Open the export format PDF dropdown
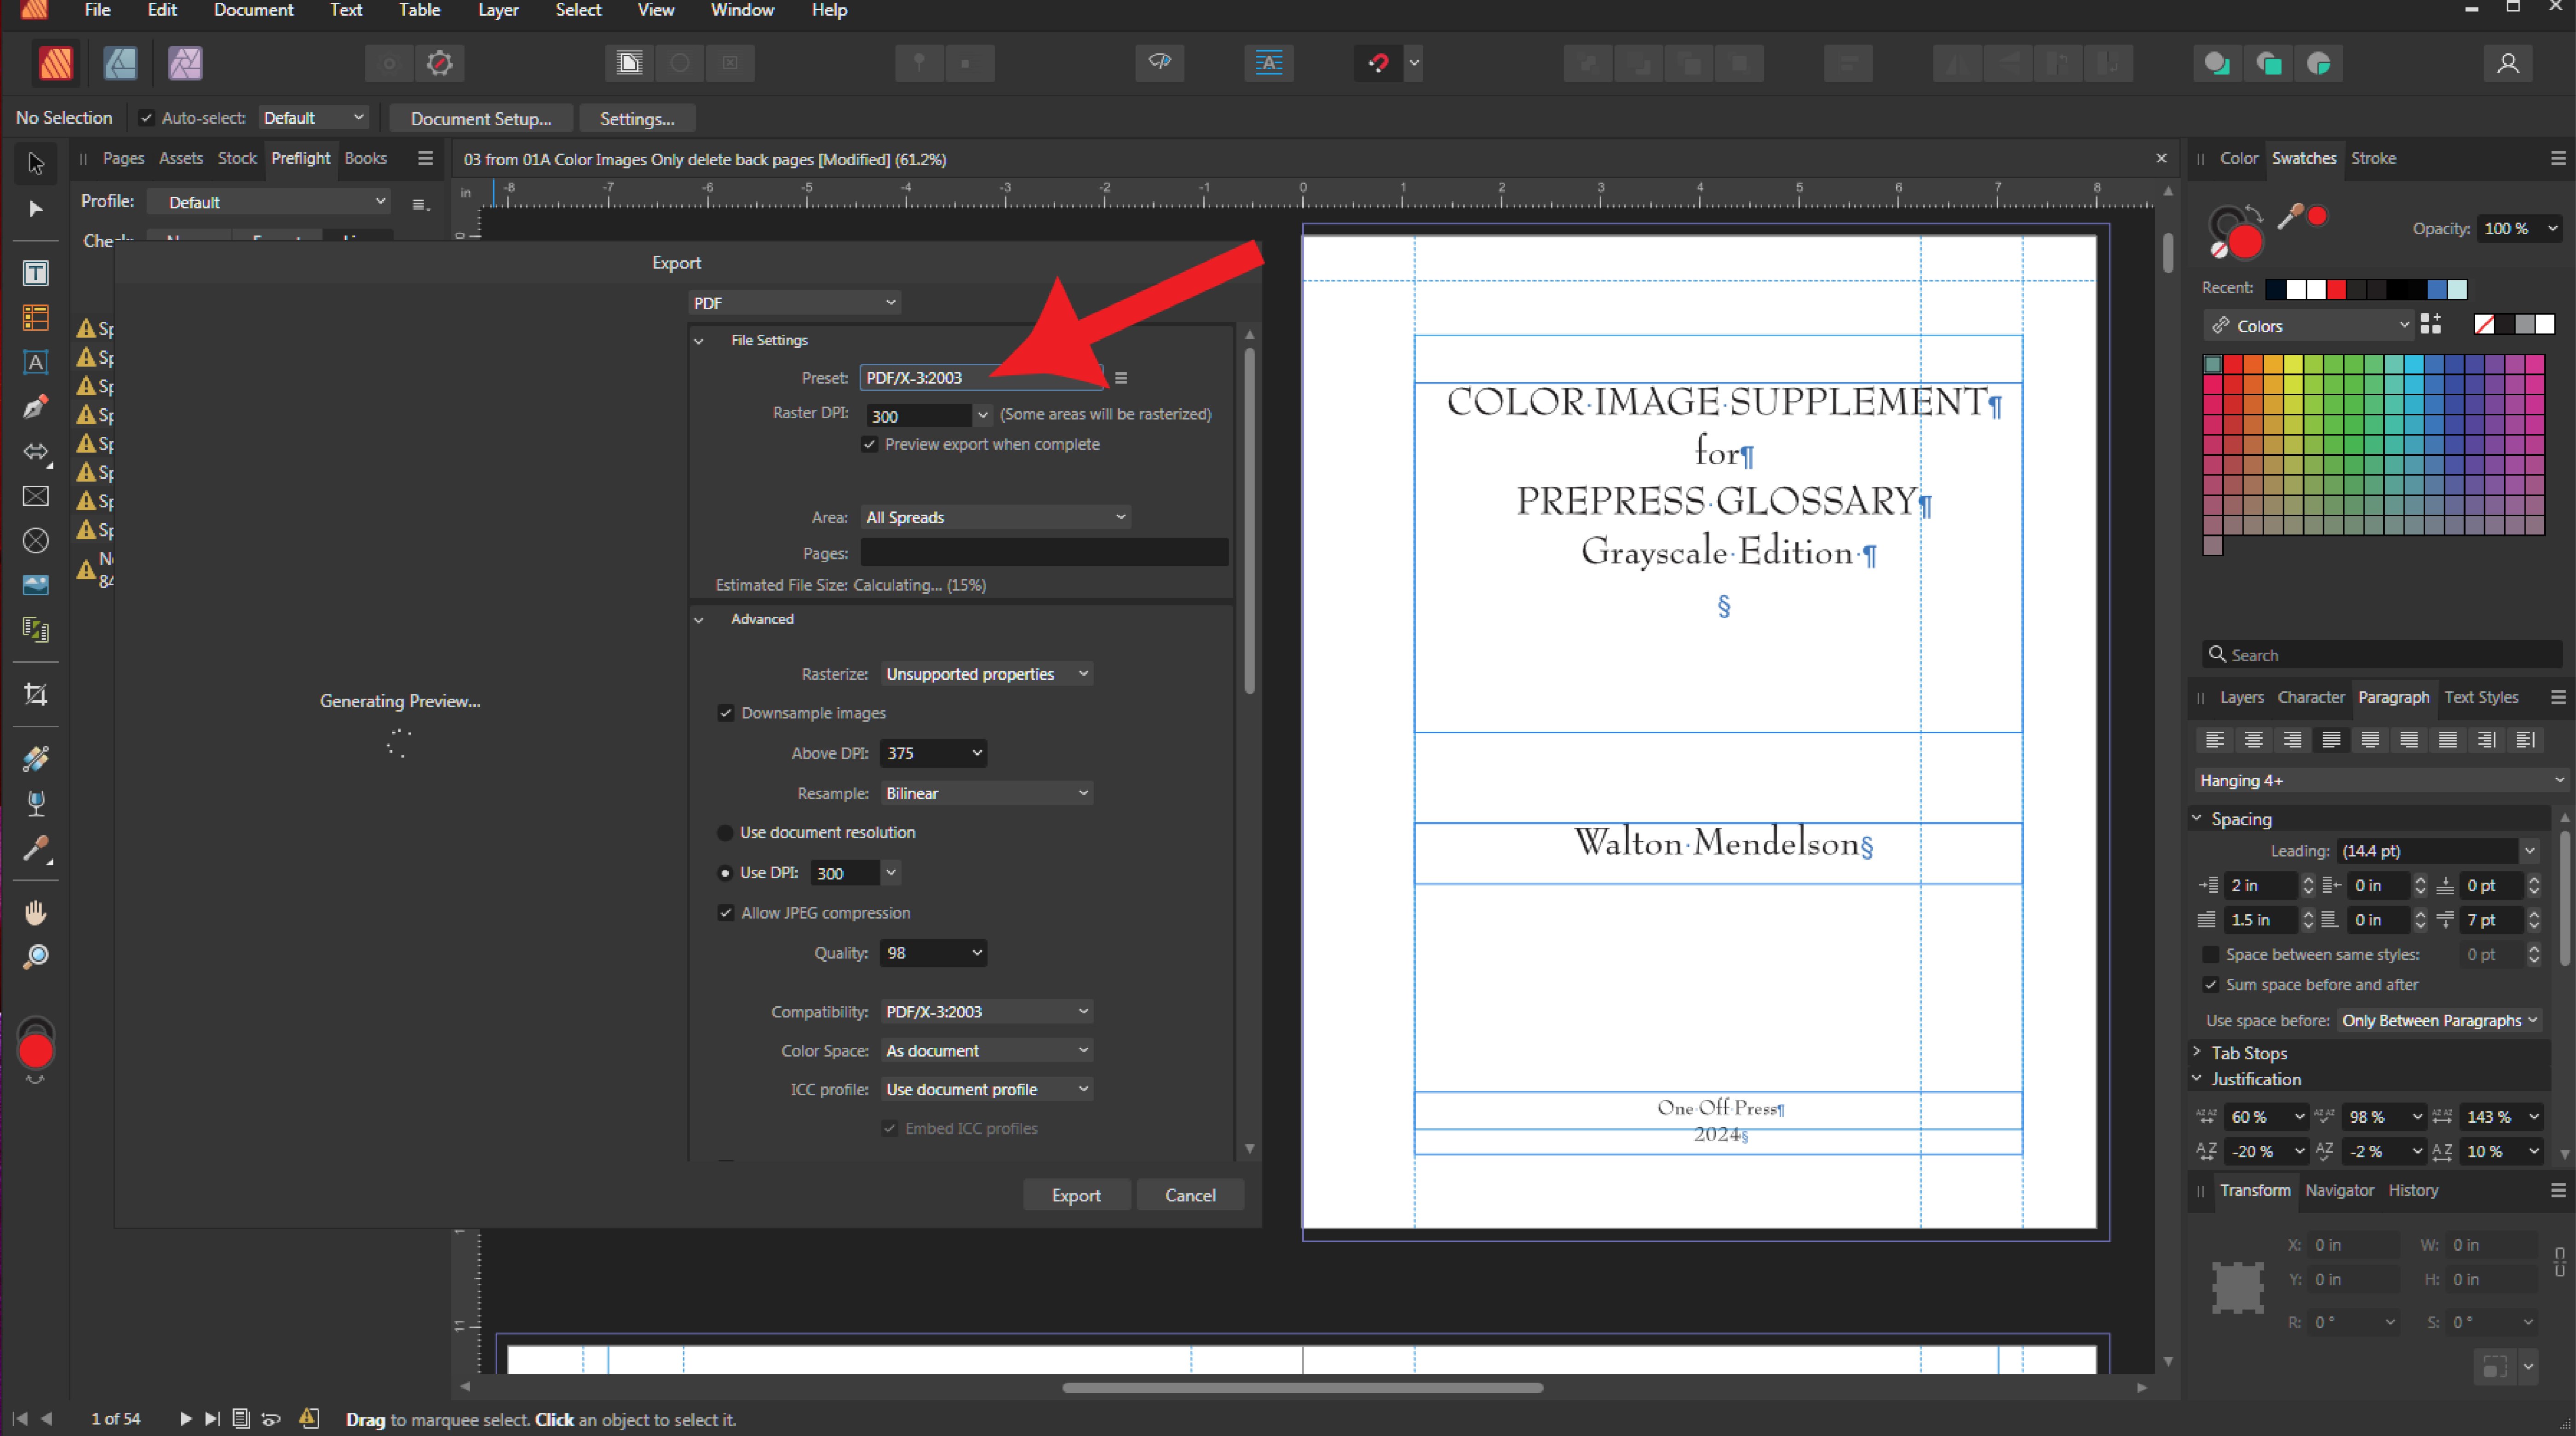 794,303
